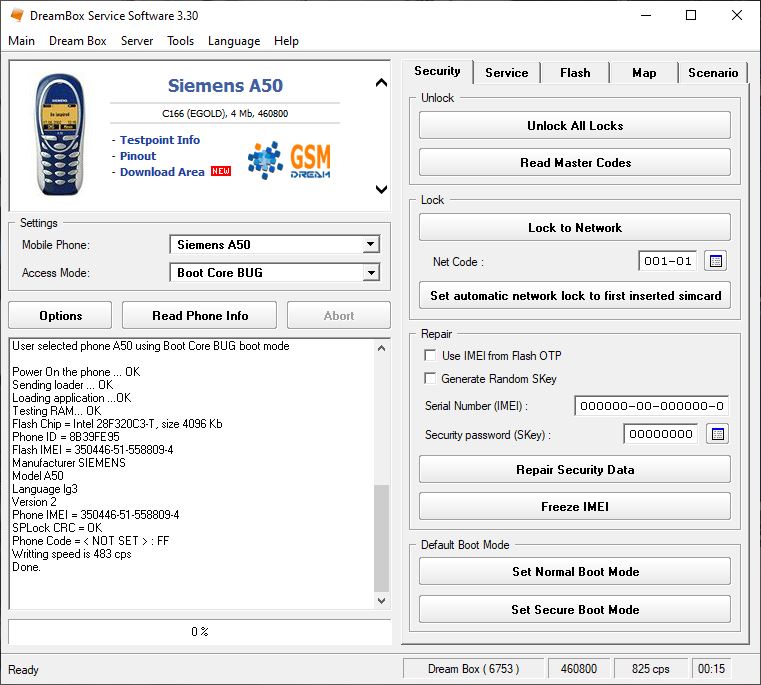This screenshot has height=685, width=761.
Task: Expand the Access Mode combo box
Action: [x=371, y=273]
